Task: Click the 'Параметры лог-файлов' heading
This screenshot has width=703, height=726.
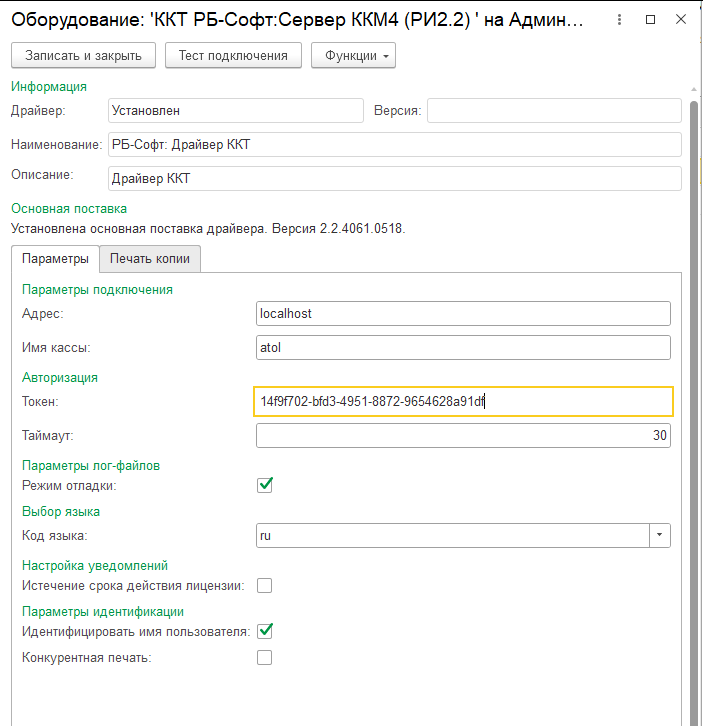Action: (91, 465)
